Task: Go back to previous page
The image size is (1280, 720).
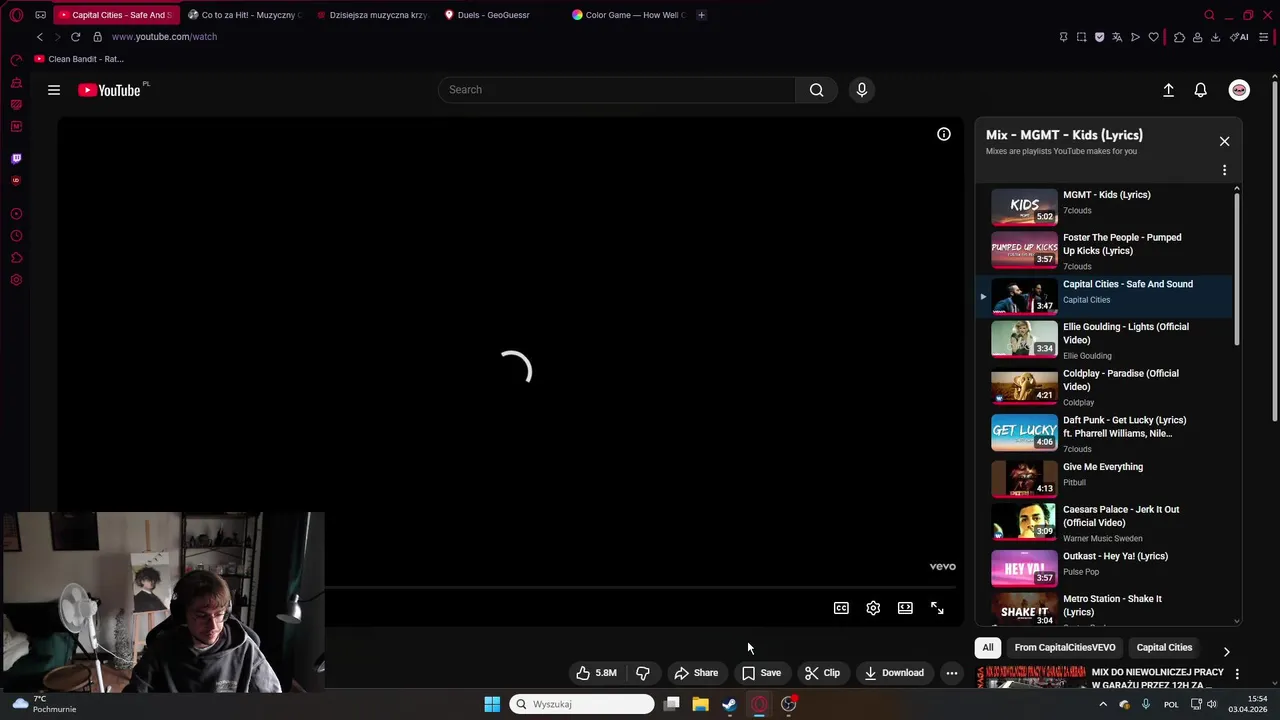Action: (x=40, y=37)
